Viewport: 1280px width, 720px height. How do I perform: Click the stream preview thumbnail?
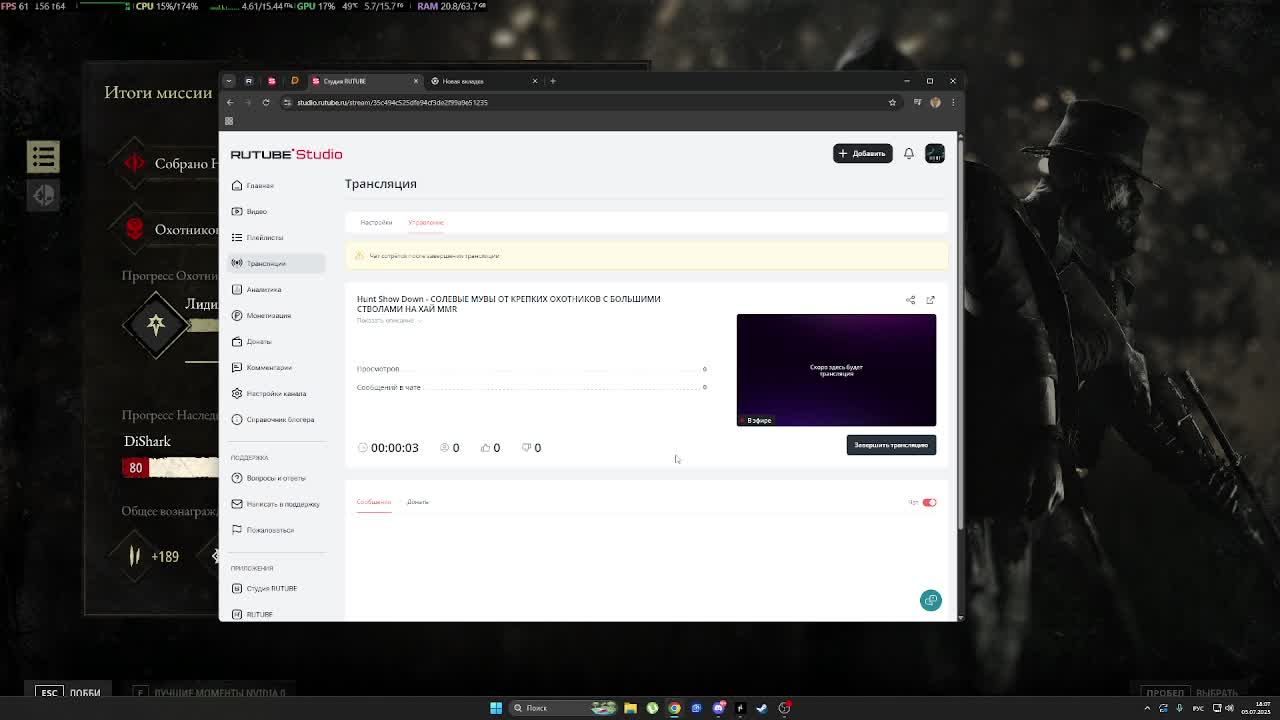pos(836,370)
